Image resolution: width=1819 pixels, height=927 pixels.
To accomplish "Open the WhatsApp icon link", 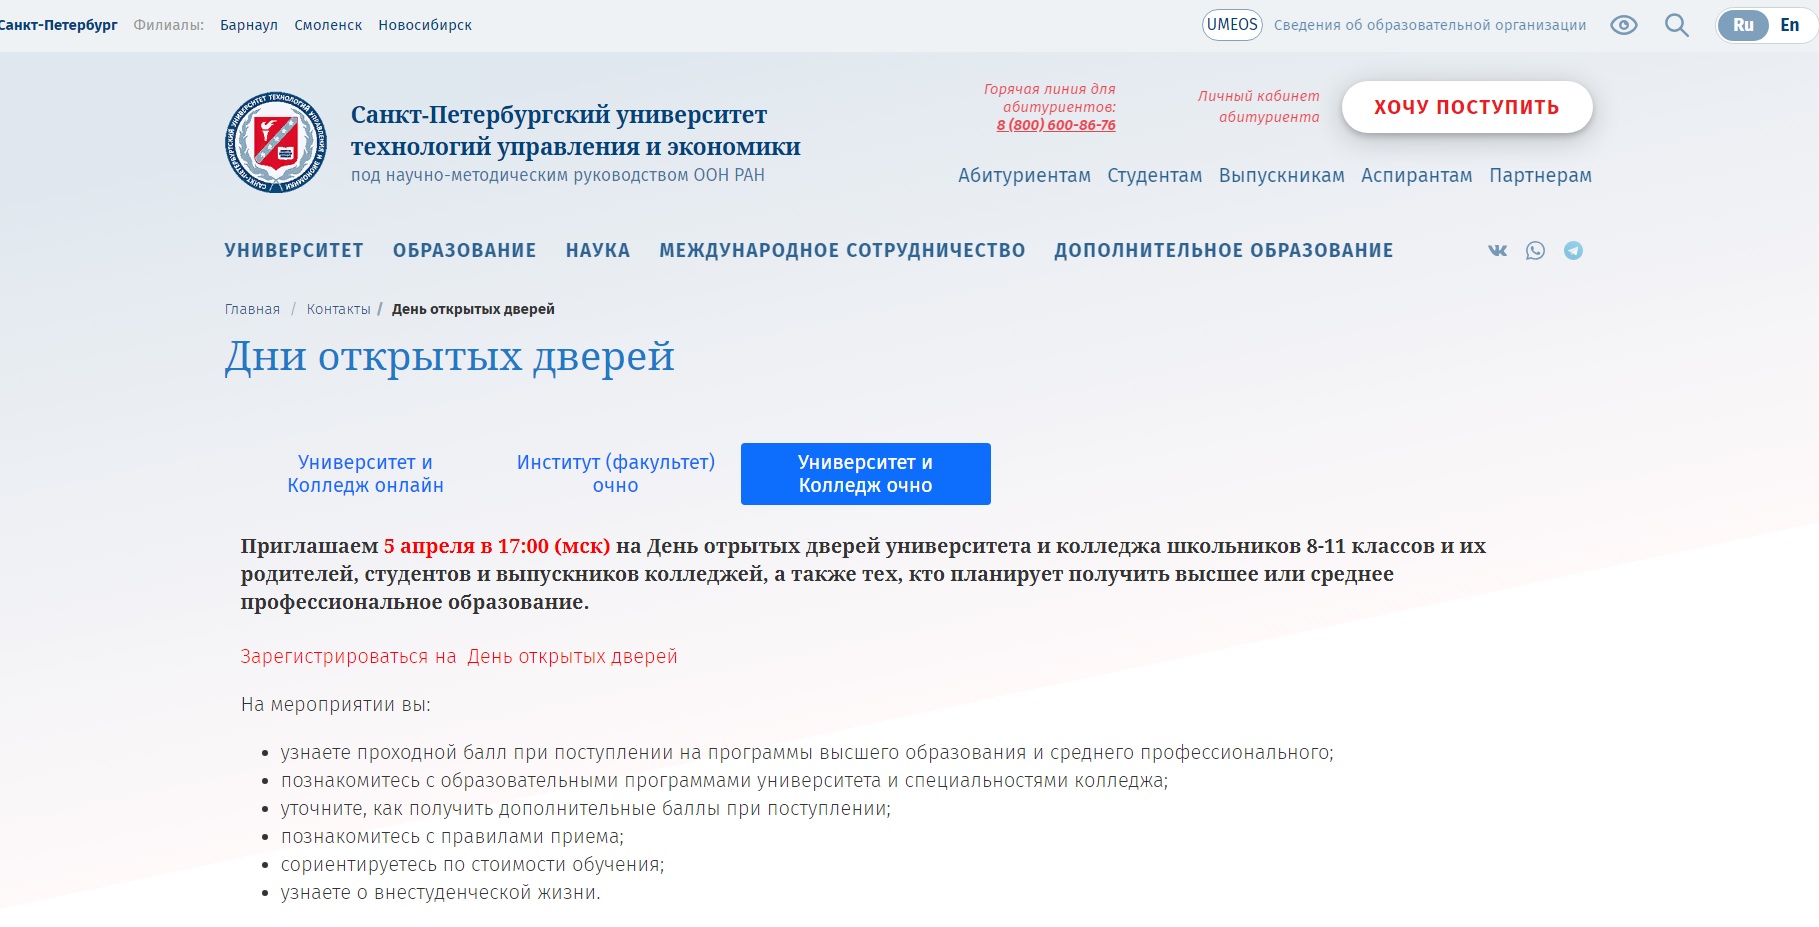I will click(x=1535, y=251).
